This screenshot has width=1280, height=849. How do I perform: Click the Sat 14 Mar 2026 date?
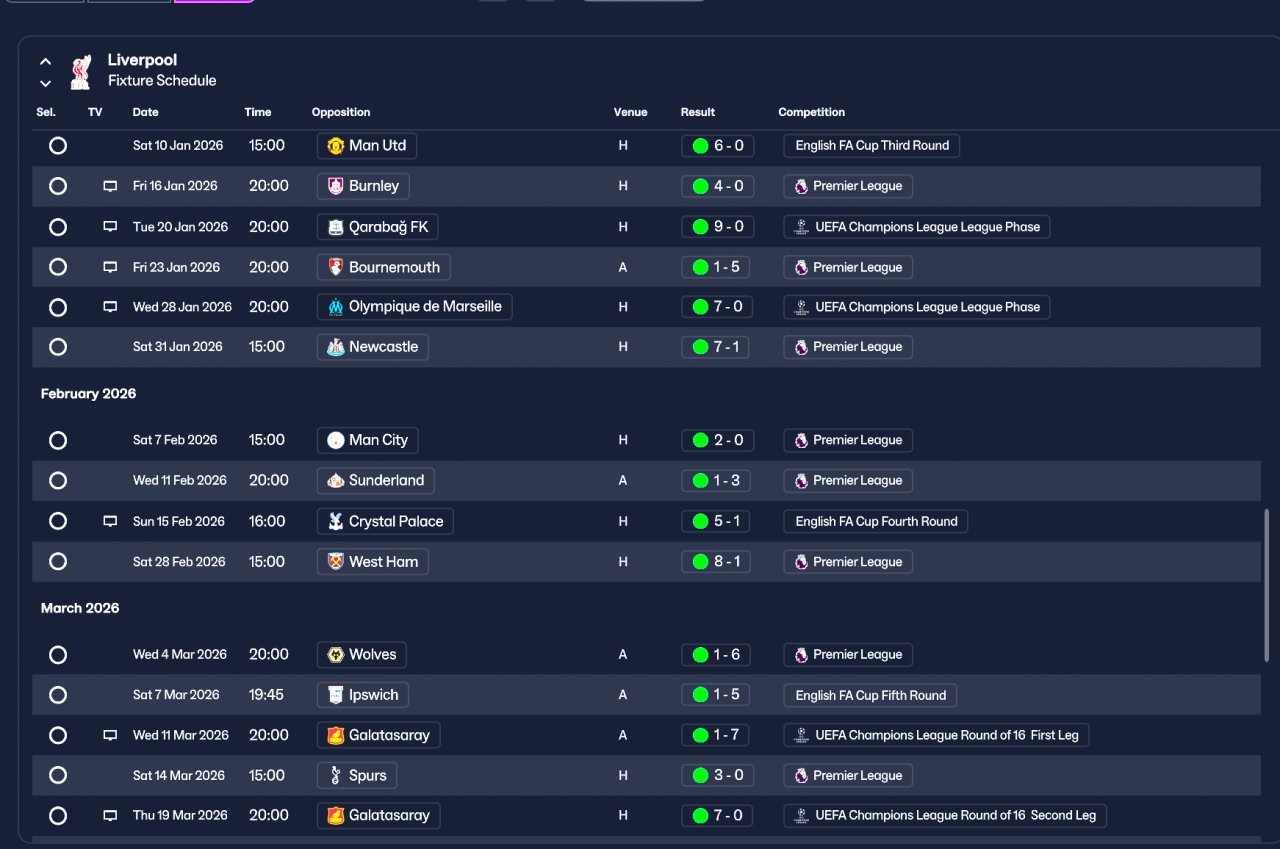(180, 775)
